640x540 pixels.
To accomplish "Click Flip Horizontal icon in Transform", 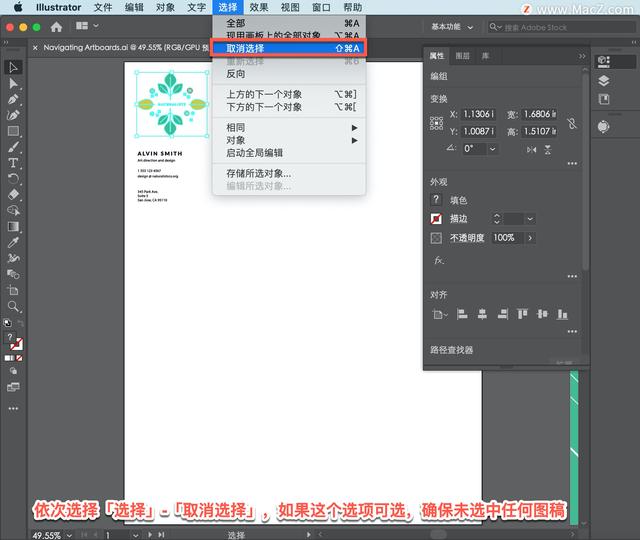I will point(531,149).
